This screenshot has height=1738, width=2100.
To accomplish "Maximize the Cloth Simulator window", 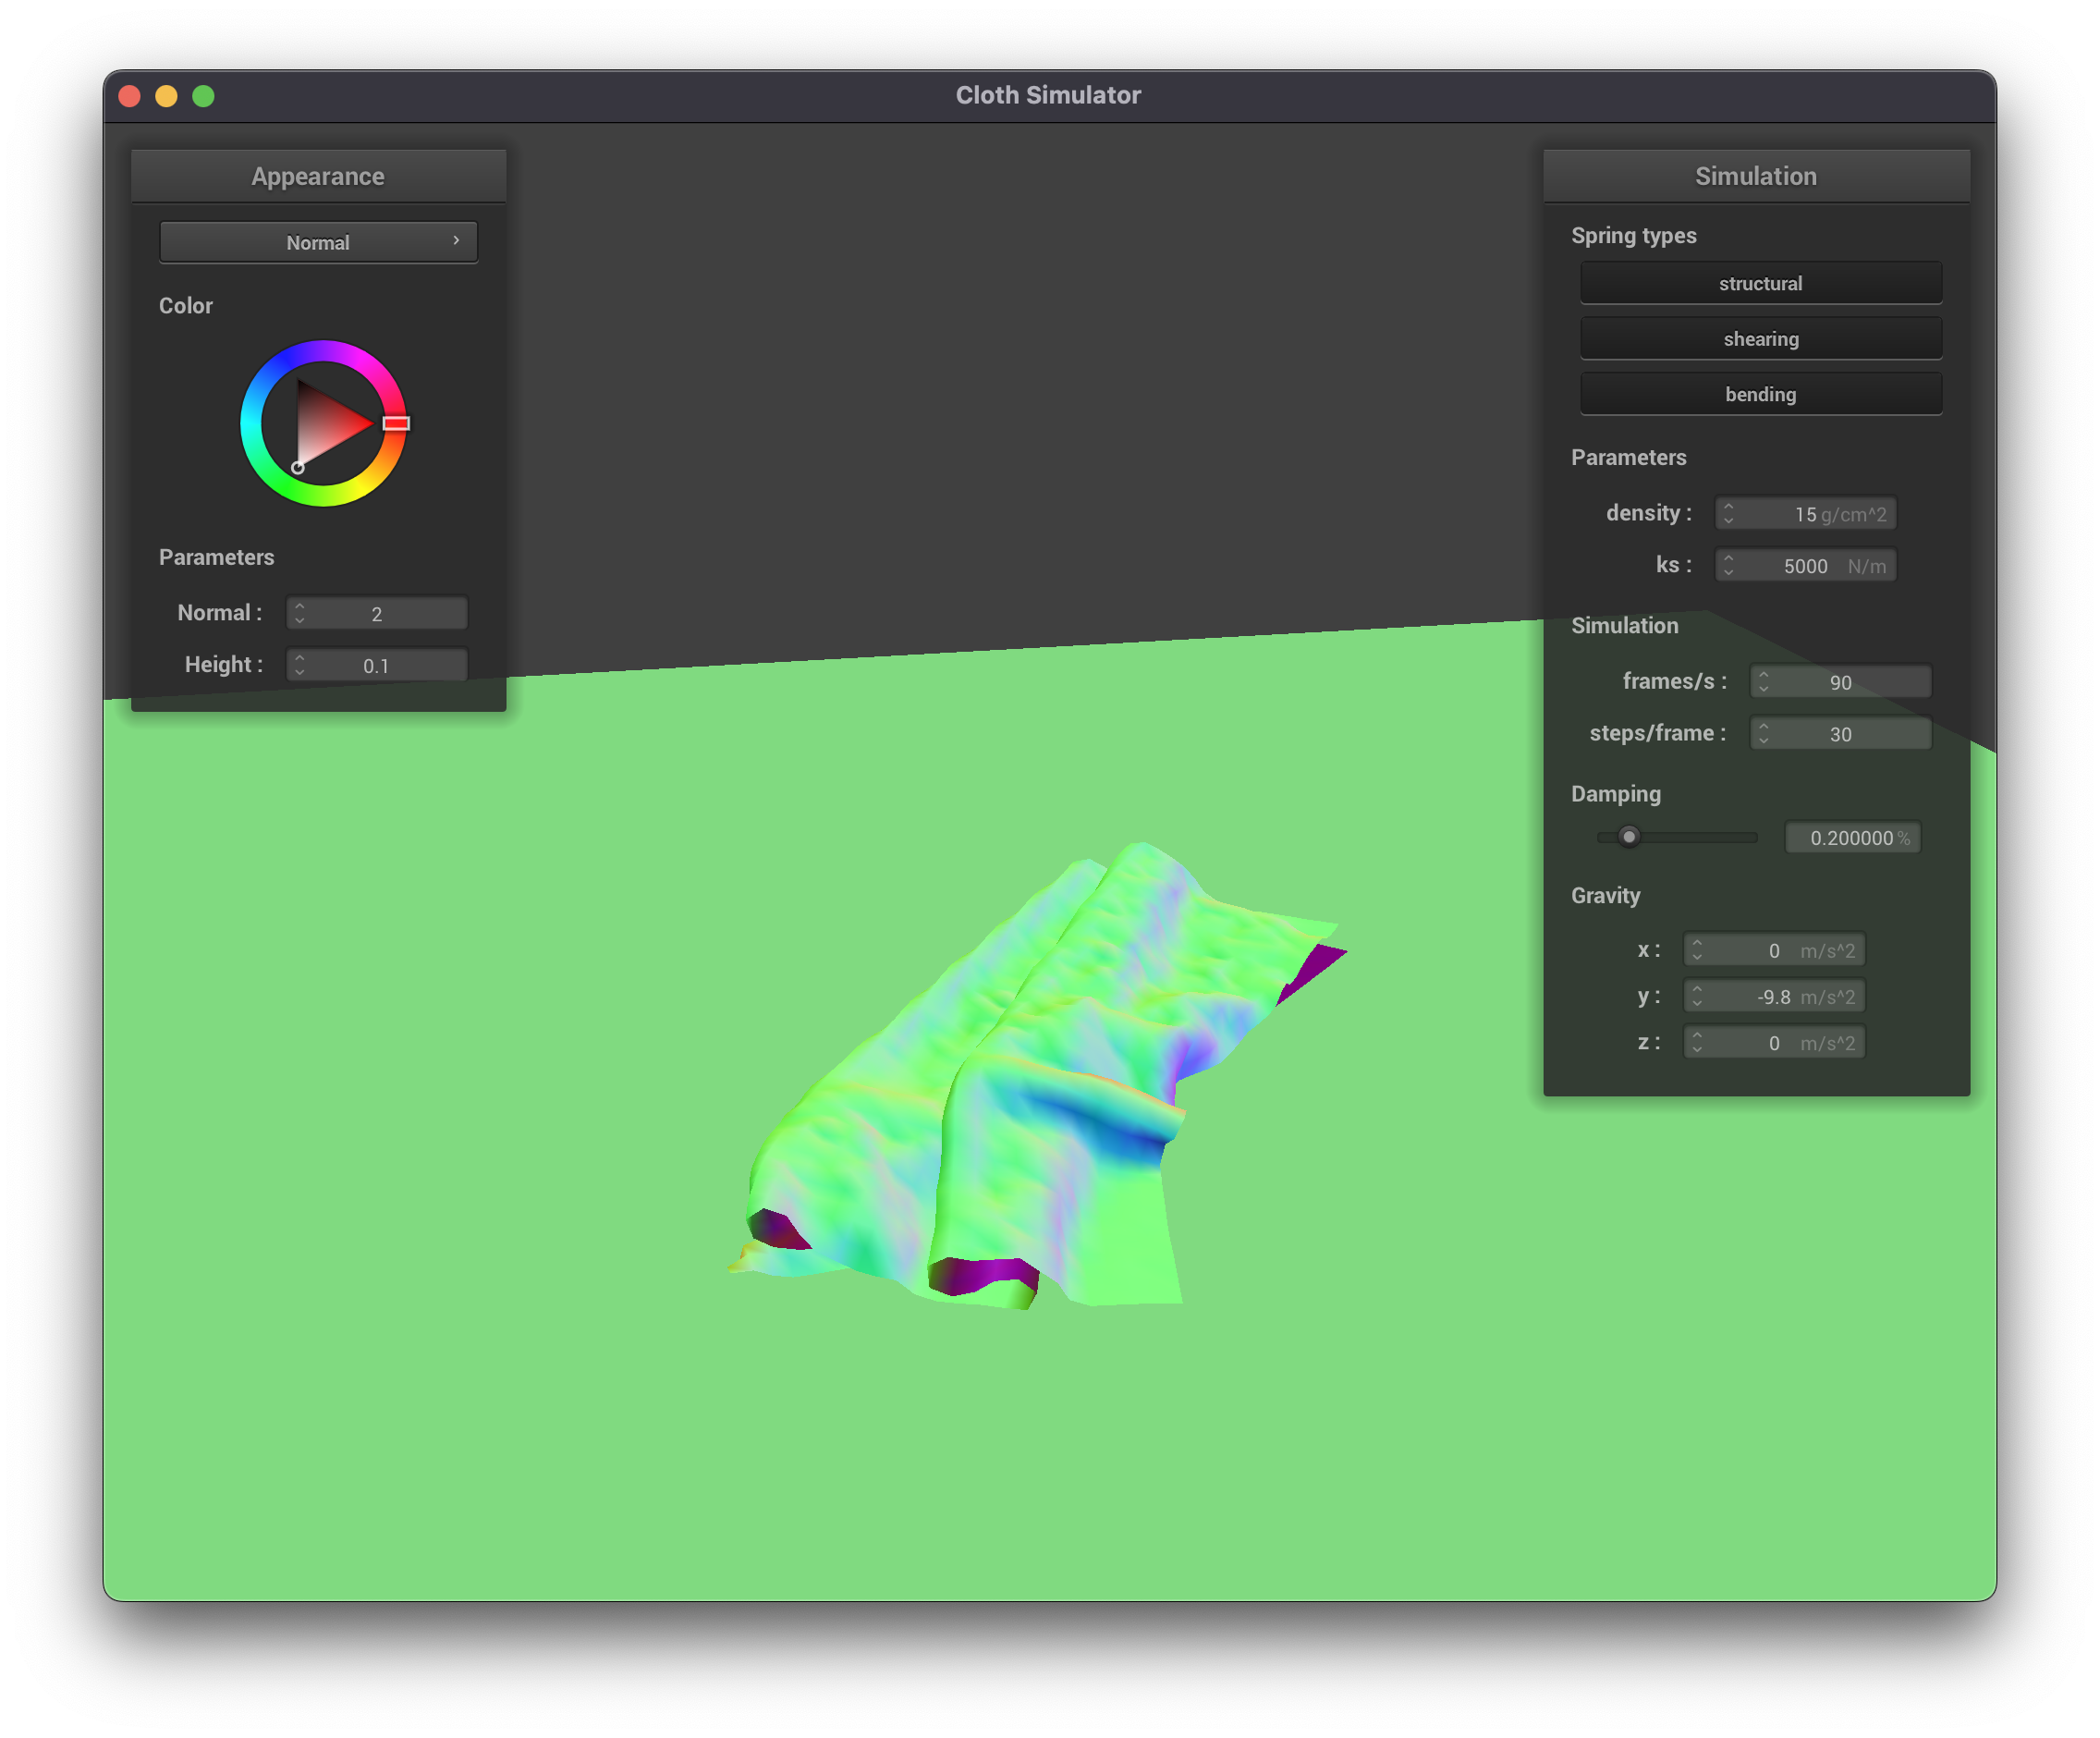I will (204, 96).
